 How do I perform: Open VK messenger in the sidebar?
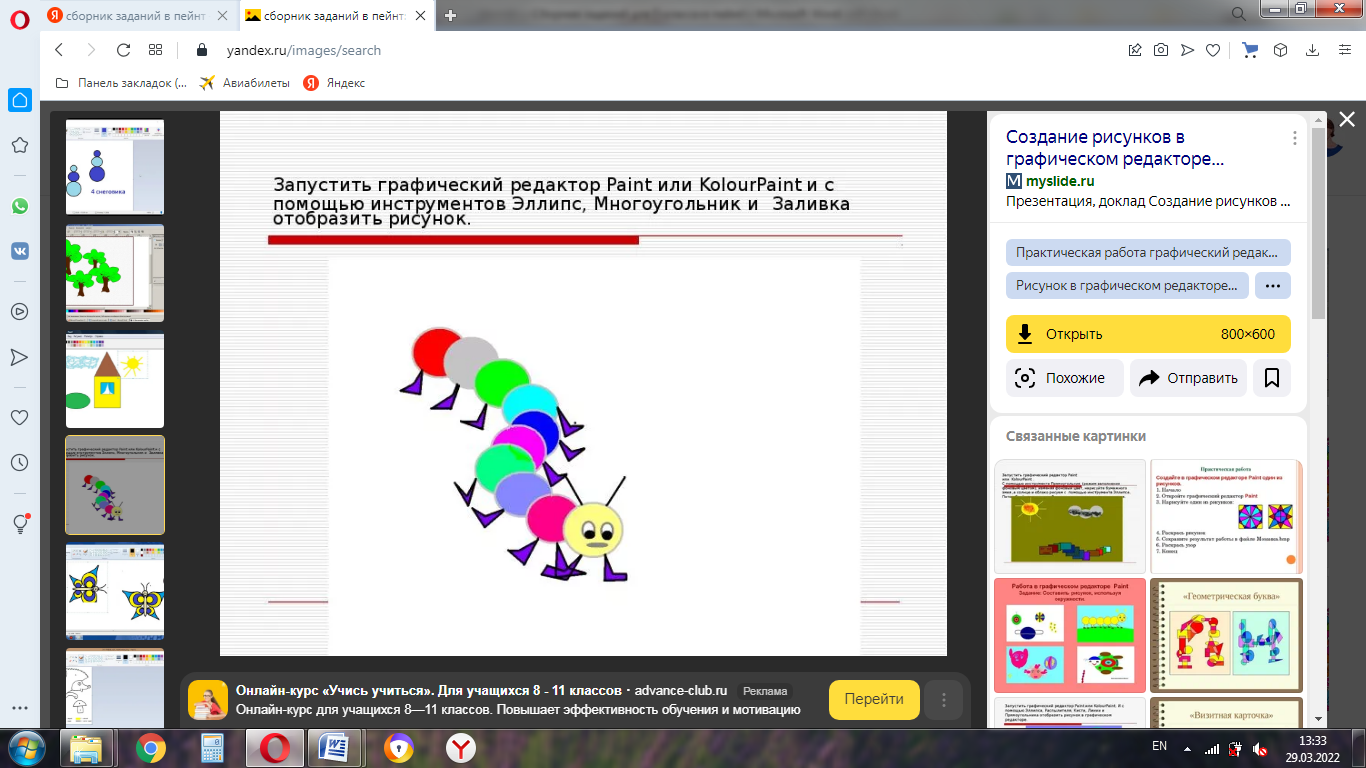(20, 251)
